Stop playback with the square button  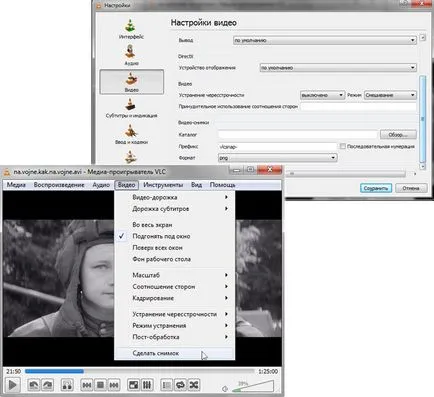coord(100,385)
